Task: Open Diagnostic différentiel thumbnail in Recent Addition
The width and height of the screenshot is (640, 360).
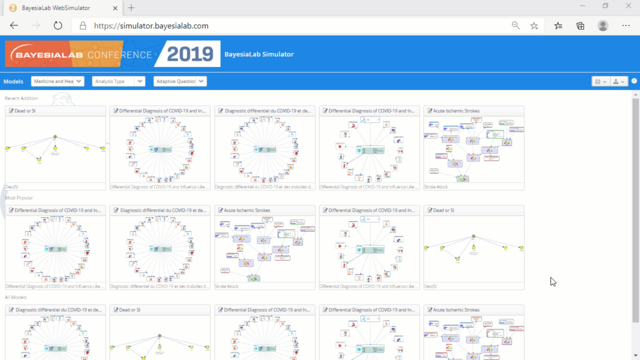Action: click(x=264, y=149)
